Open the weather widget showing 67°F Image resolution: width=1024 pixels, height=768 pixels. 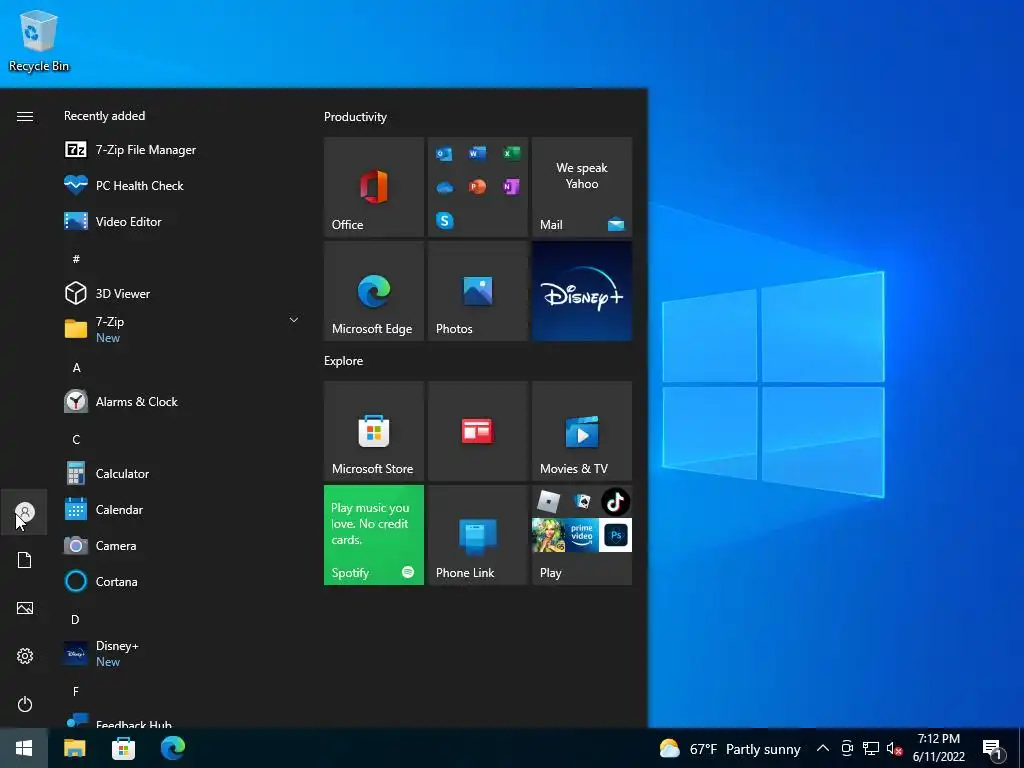tap(729, 748)
